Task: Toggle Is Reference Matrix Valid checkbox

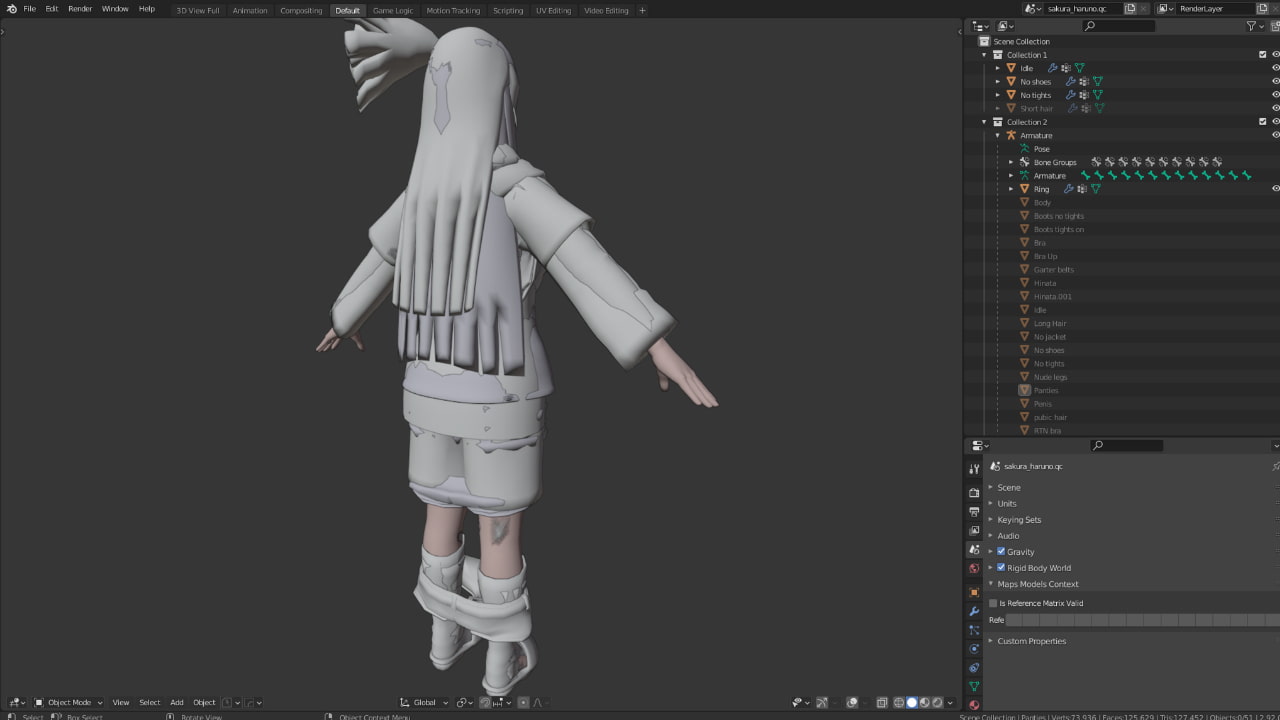Action: 993,603
